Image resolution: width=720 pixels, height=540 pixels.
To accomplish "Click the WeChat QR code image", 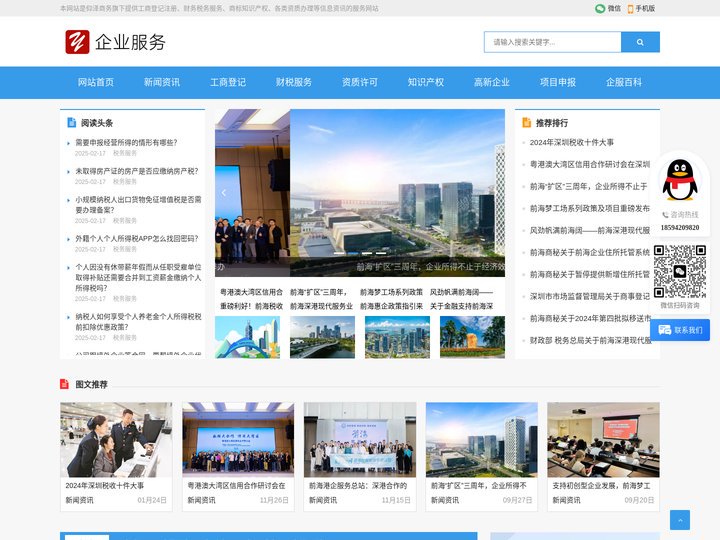I will point(680,271).
